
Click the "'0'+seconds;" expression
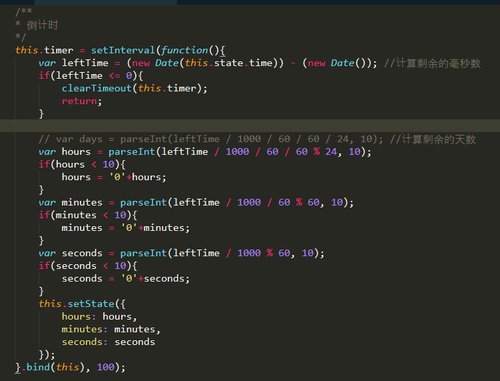tap(155, 278)
